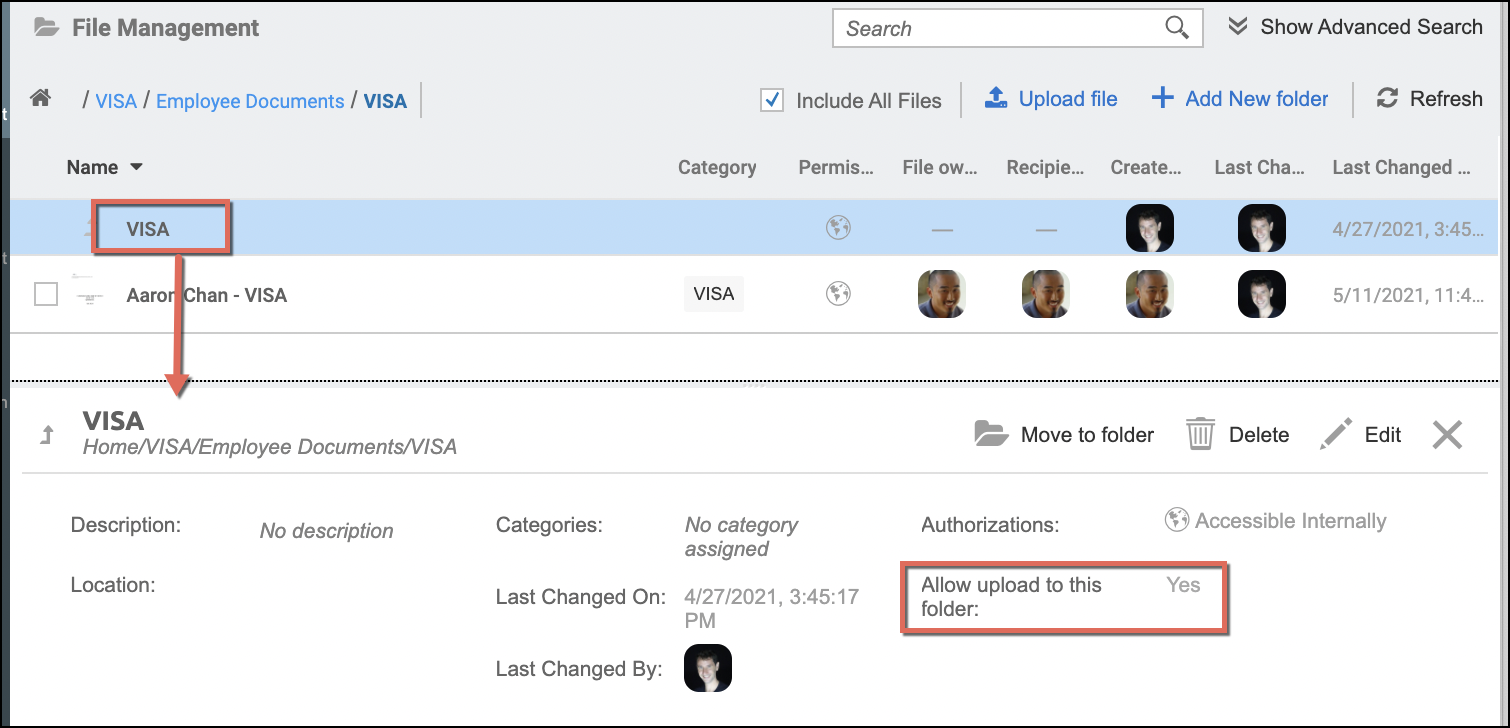Click Add New folder
The height and width of the screenshot is (728, 1510).
click(x=1256, y=99)
